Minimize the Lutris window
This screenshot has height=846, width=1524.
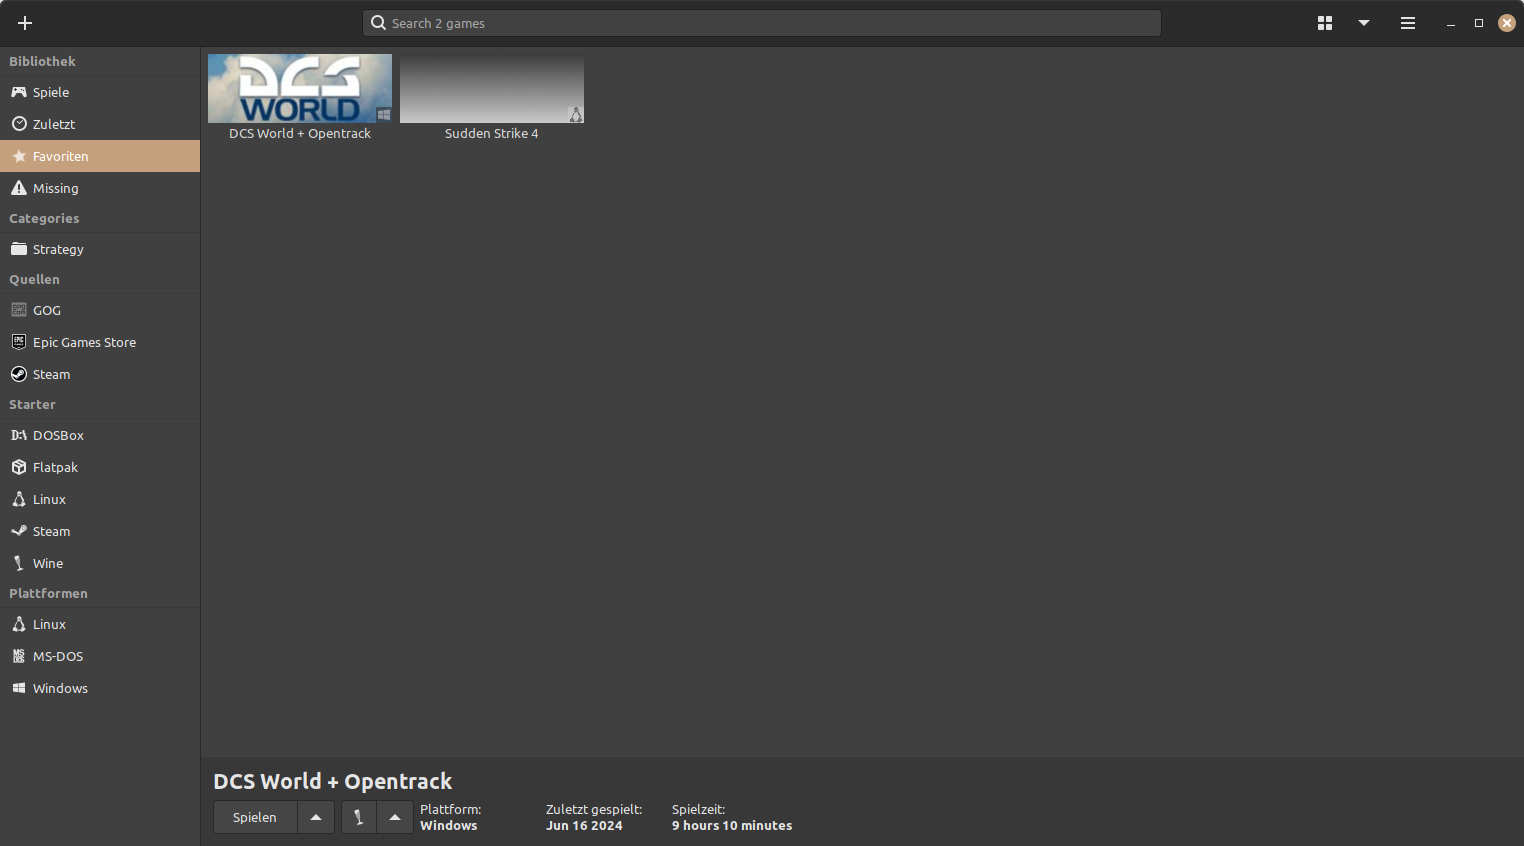(1451, 23)
